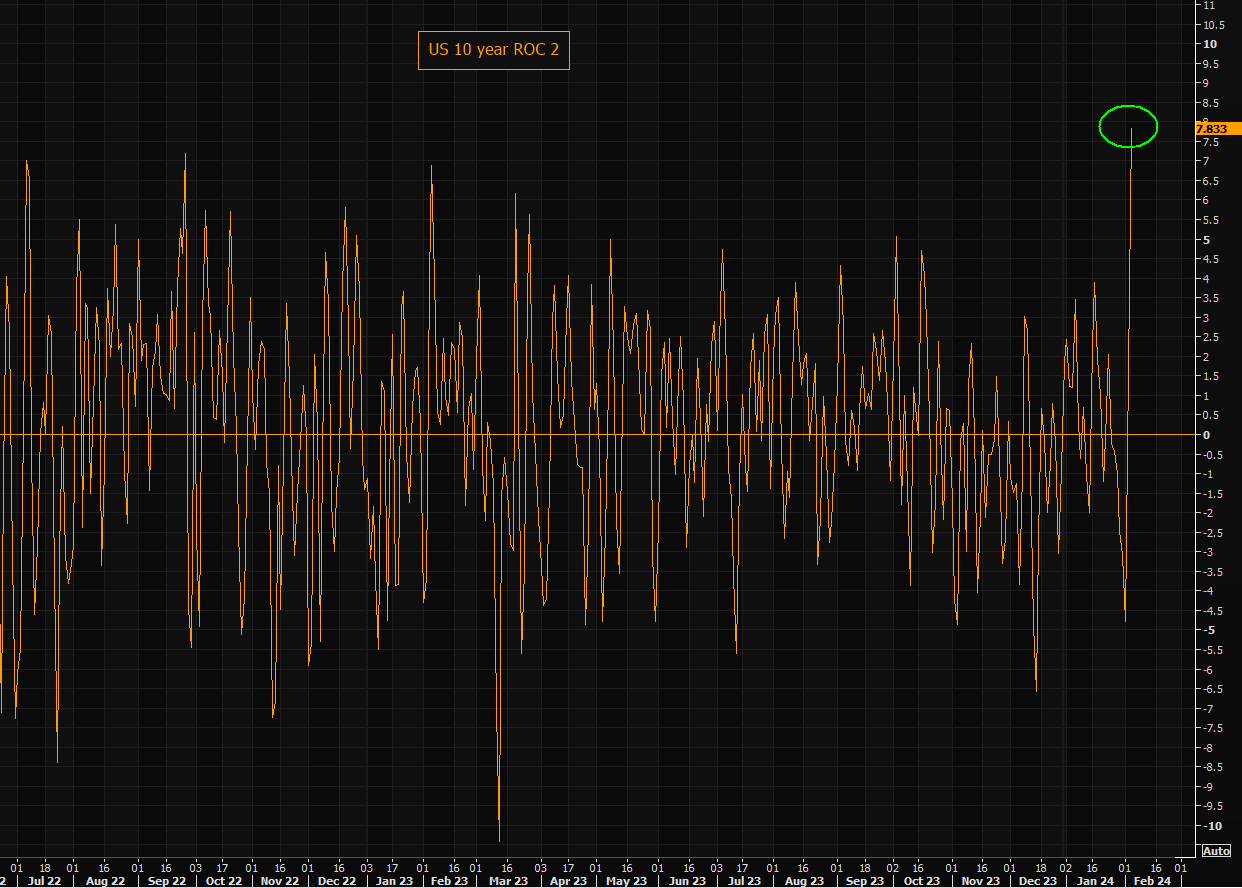Click the 5 tick on the value axis
The height and width of the screenshot is (888, 1242).
coord(1207,240)
